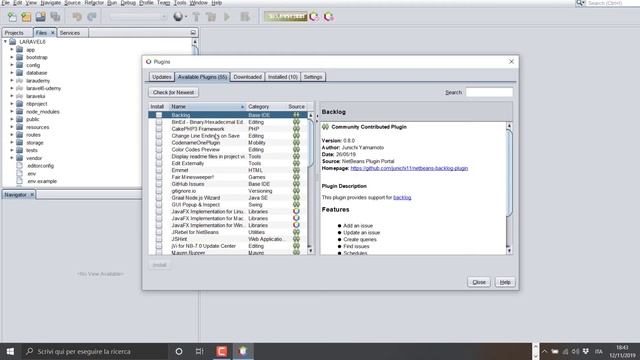Click the Debug Project toolbar icon
This screenshot has width=640, height=360.
point(245,17)
